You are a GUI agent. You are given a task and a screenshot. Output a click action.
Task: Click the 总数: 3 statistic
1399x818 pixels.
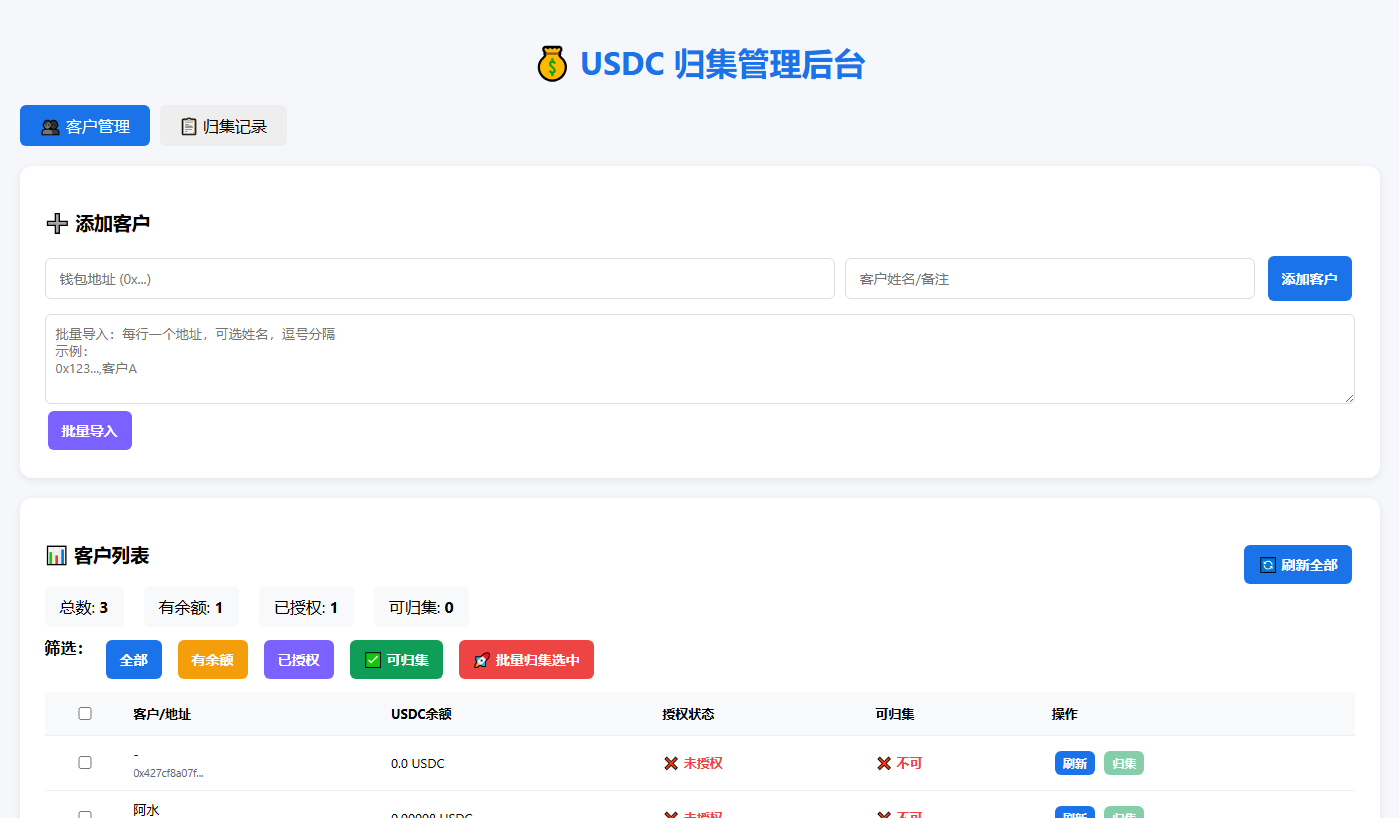tap(84, 607)
